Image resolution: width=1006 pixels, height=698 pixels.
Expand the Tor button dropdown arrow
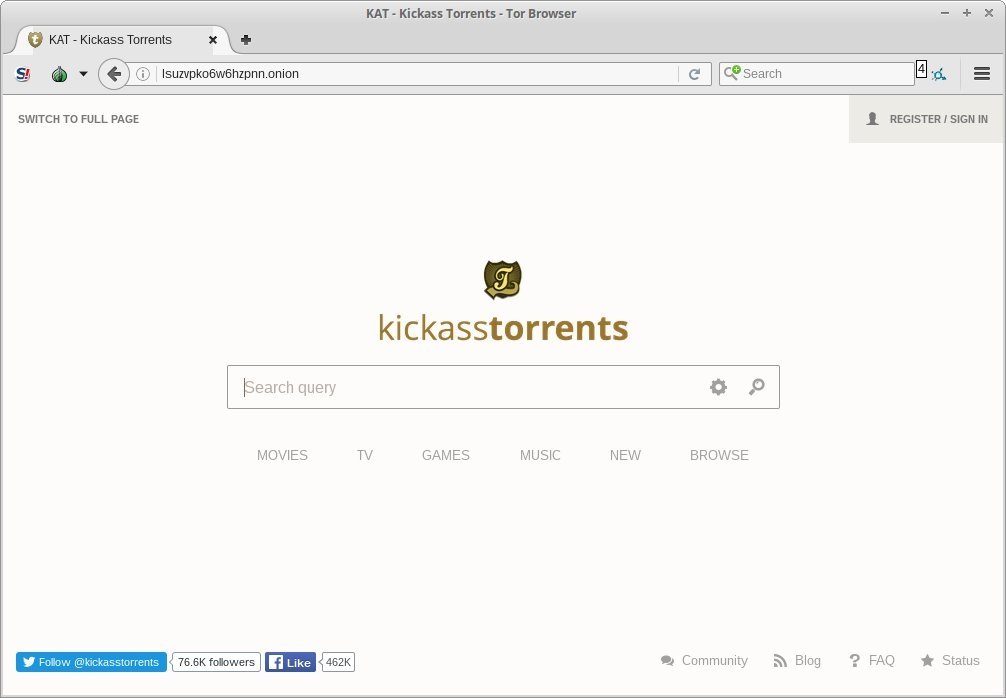tap(83, 74)
